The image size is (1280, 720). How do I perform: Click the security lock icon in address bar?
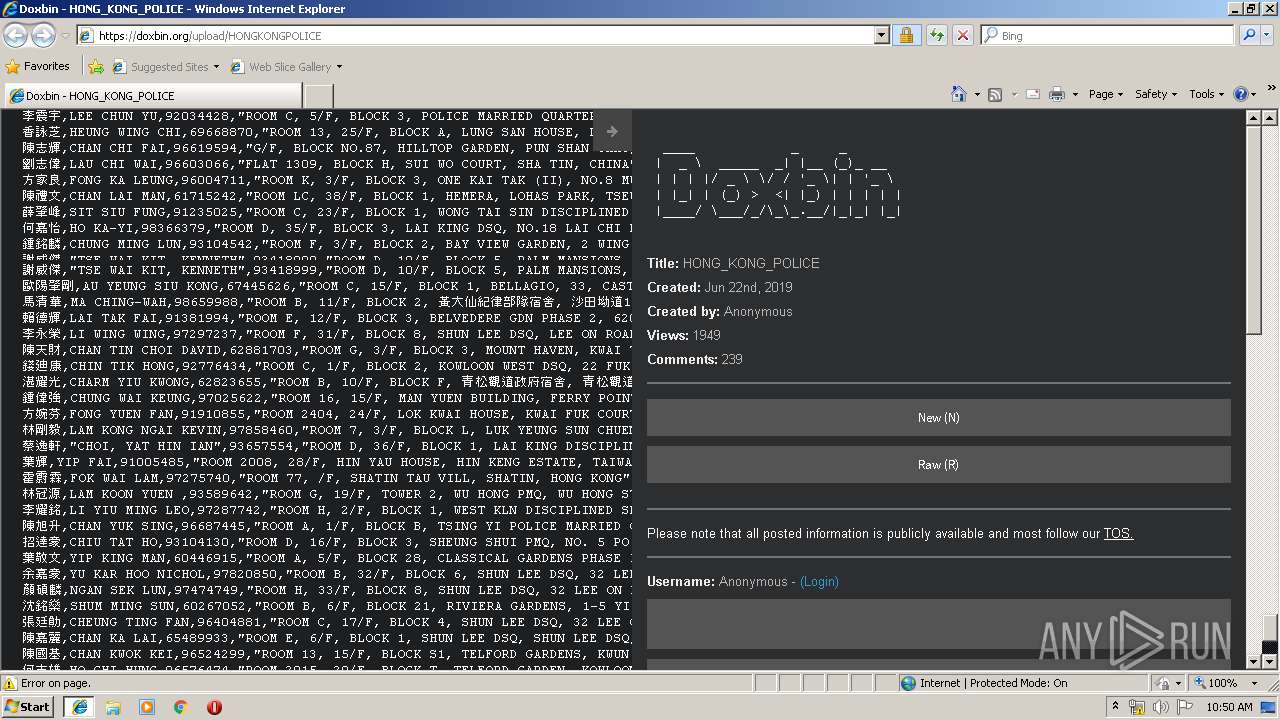pos(906,35)
